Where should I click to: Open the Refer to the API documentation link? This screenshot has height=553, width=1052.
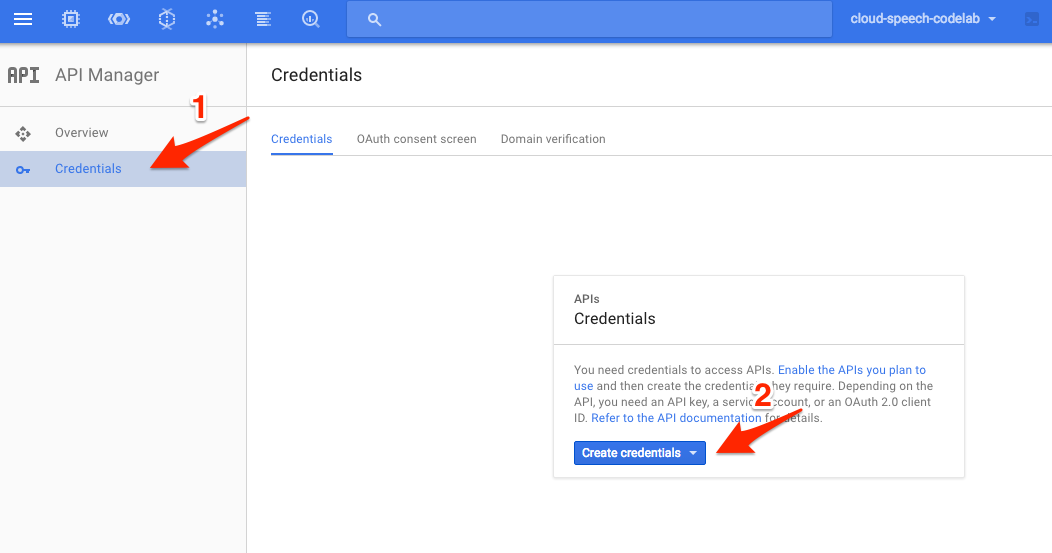[x=676, y=418]
